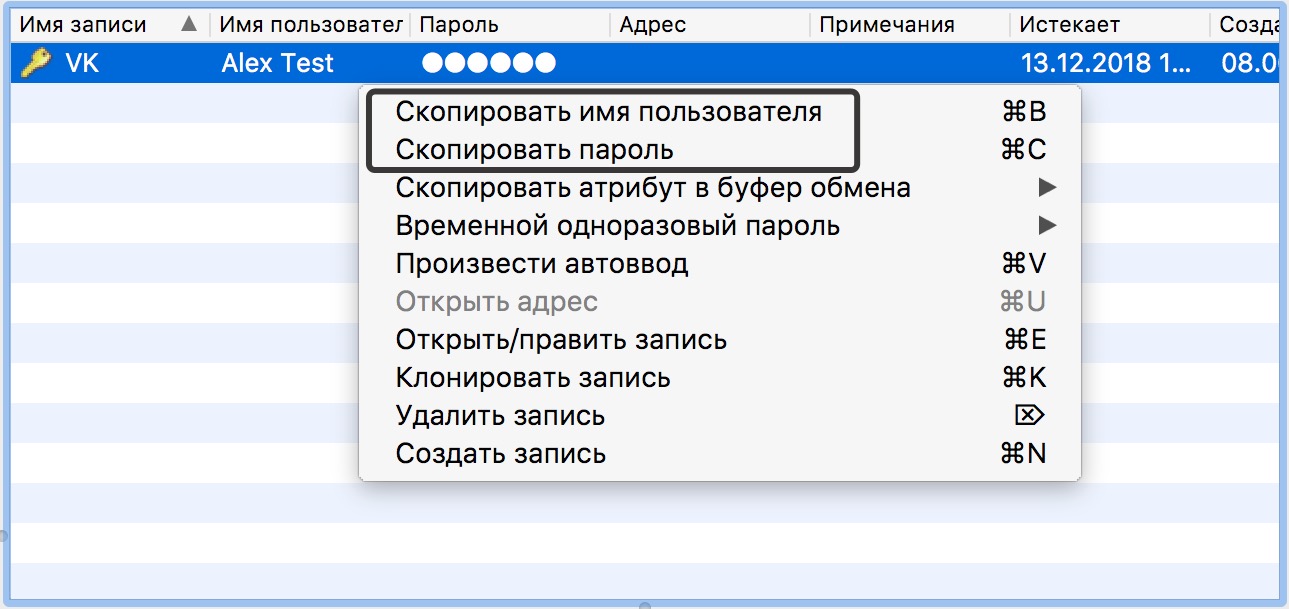The image size is (1289, 609).
Task: Click the Пароль column header
Action: click(x=459, y=24)
